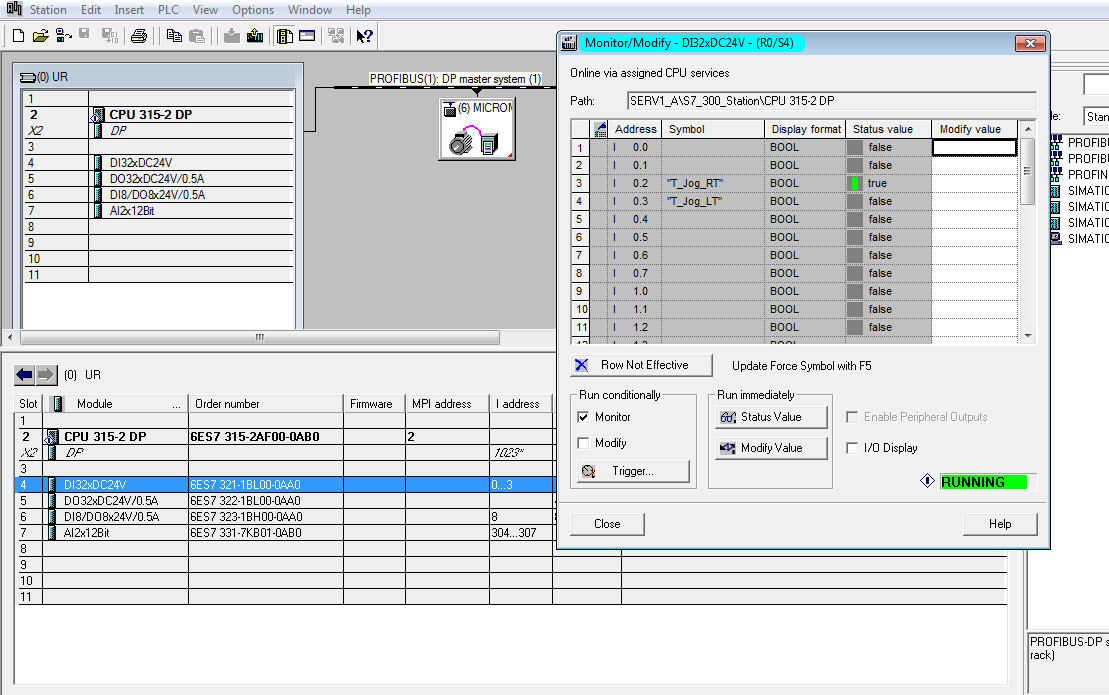
Task: Click the Print toolbar icon
Action: (139, 35)
